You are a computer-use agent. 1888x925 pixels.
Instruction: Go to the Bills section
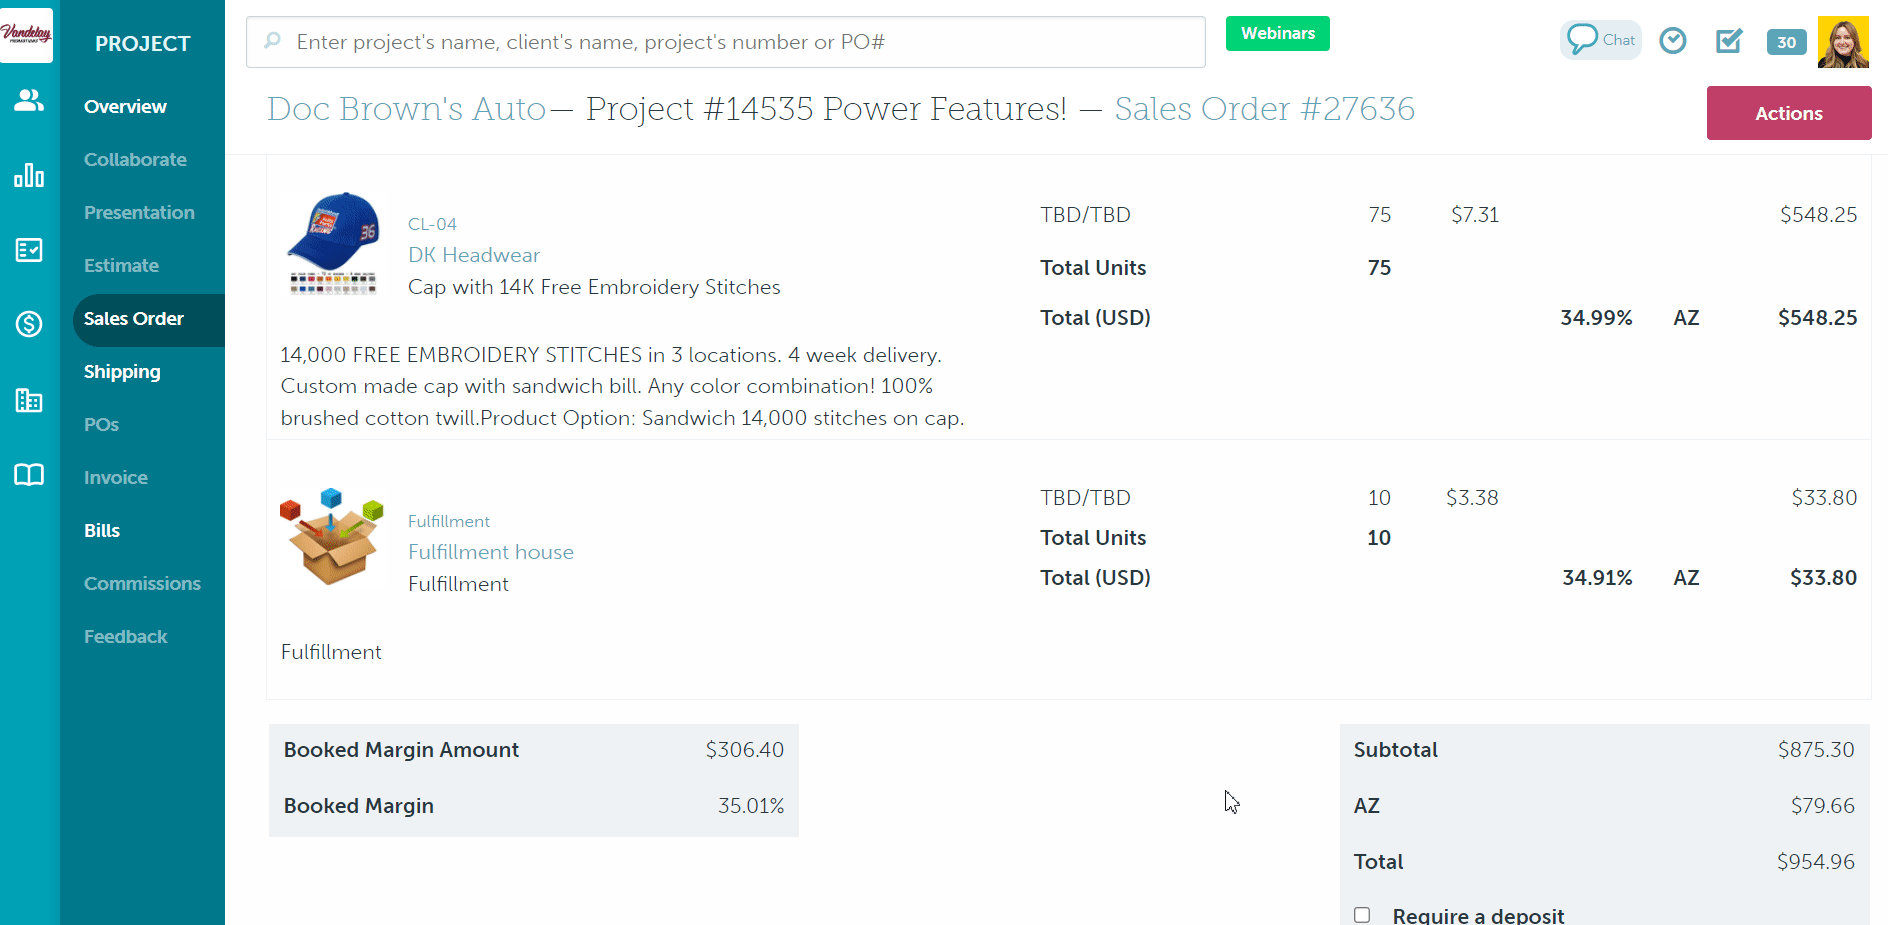tap(102, 531)
